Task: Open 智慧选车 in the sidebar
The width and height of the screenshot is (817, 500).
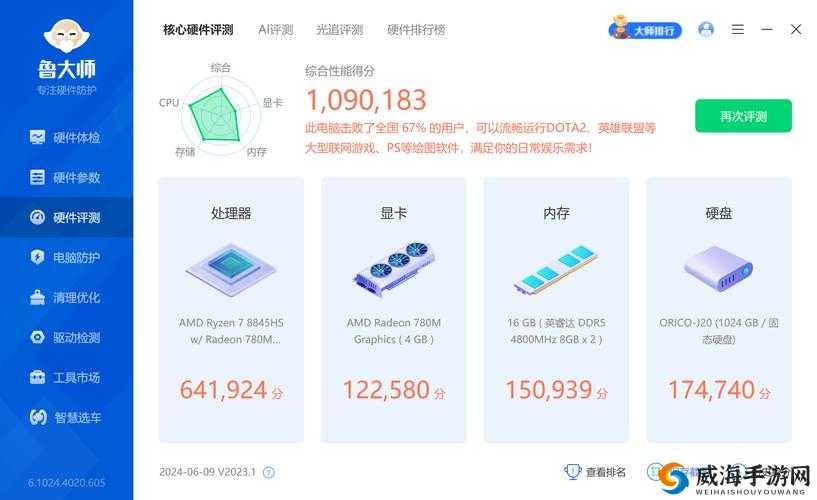Action: click(x=65, y=417)
